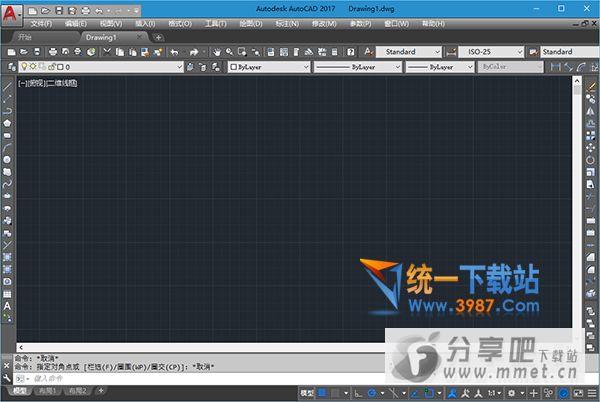Click the Cut scissors icon
The width and height of the screenshot is (600, 402).
(107, 52)
